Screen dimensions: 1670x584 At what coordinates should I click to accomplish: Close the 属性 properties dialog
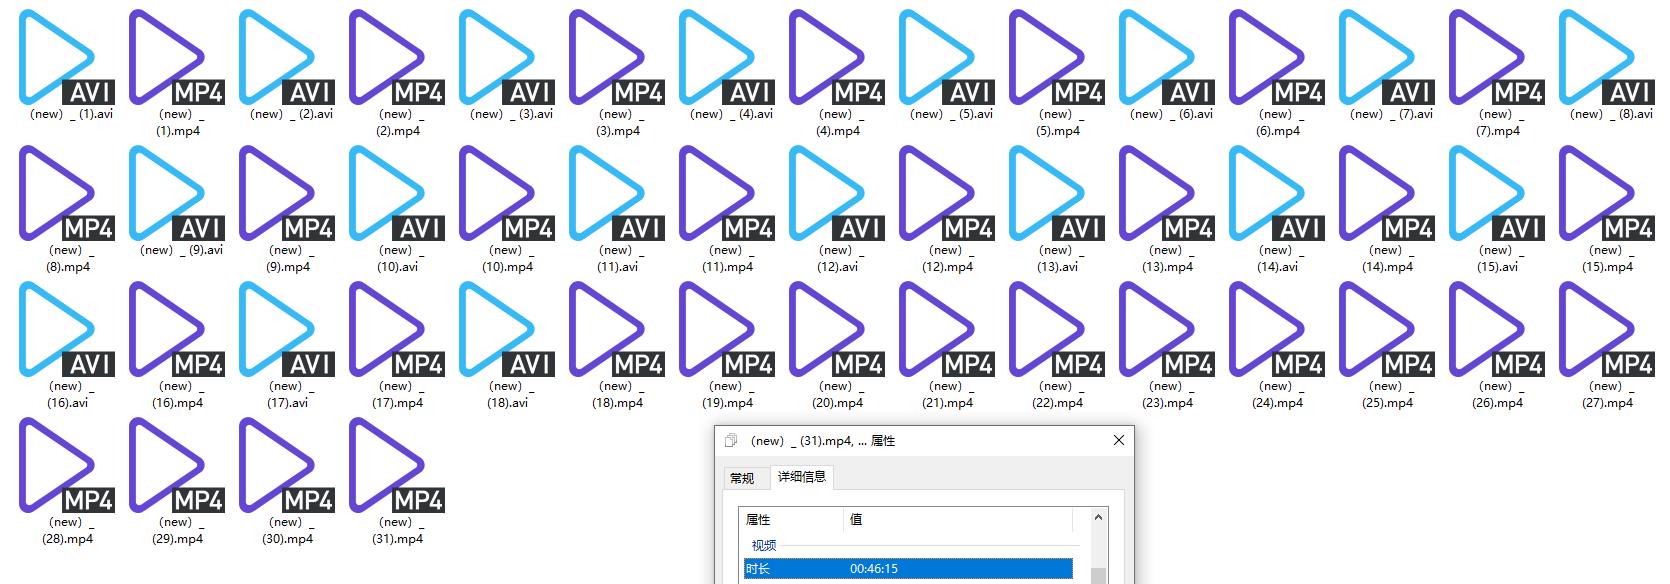[x=1118, y=440]
